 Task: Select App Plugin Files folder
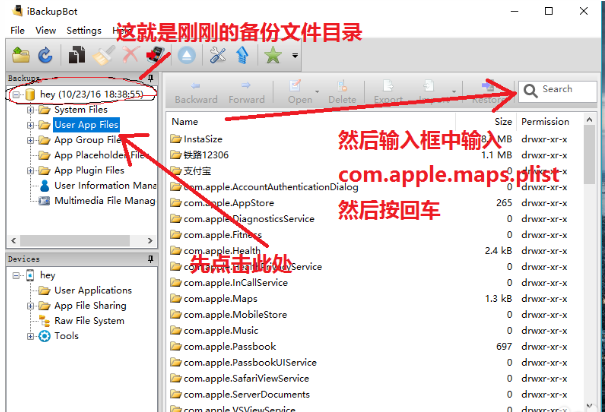pos(89,170)
